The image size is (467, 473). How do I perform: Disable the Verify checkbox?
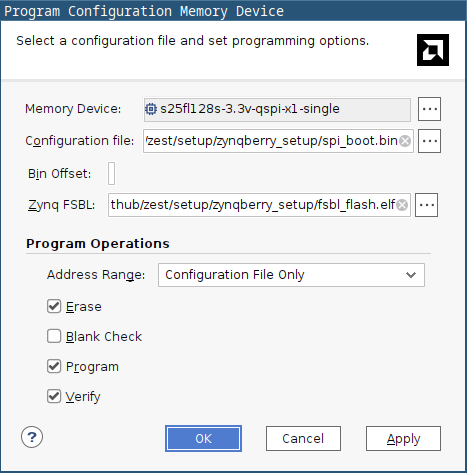[x=54, y=396]
